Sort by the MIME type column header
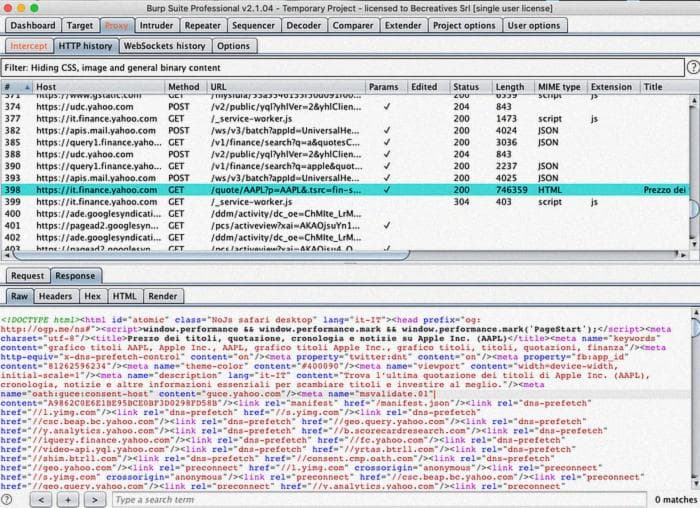This screenshot has height=508, width=700. (x=560, y=87)
